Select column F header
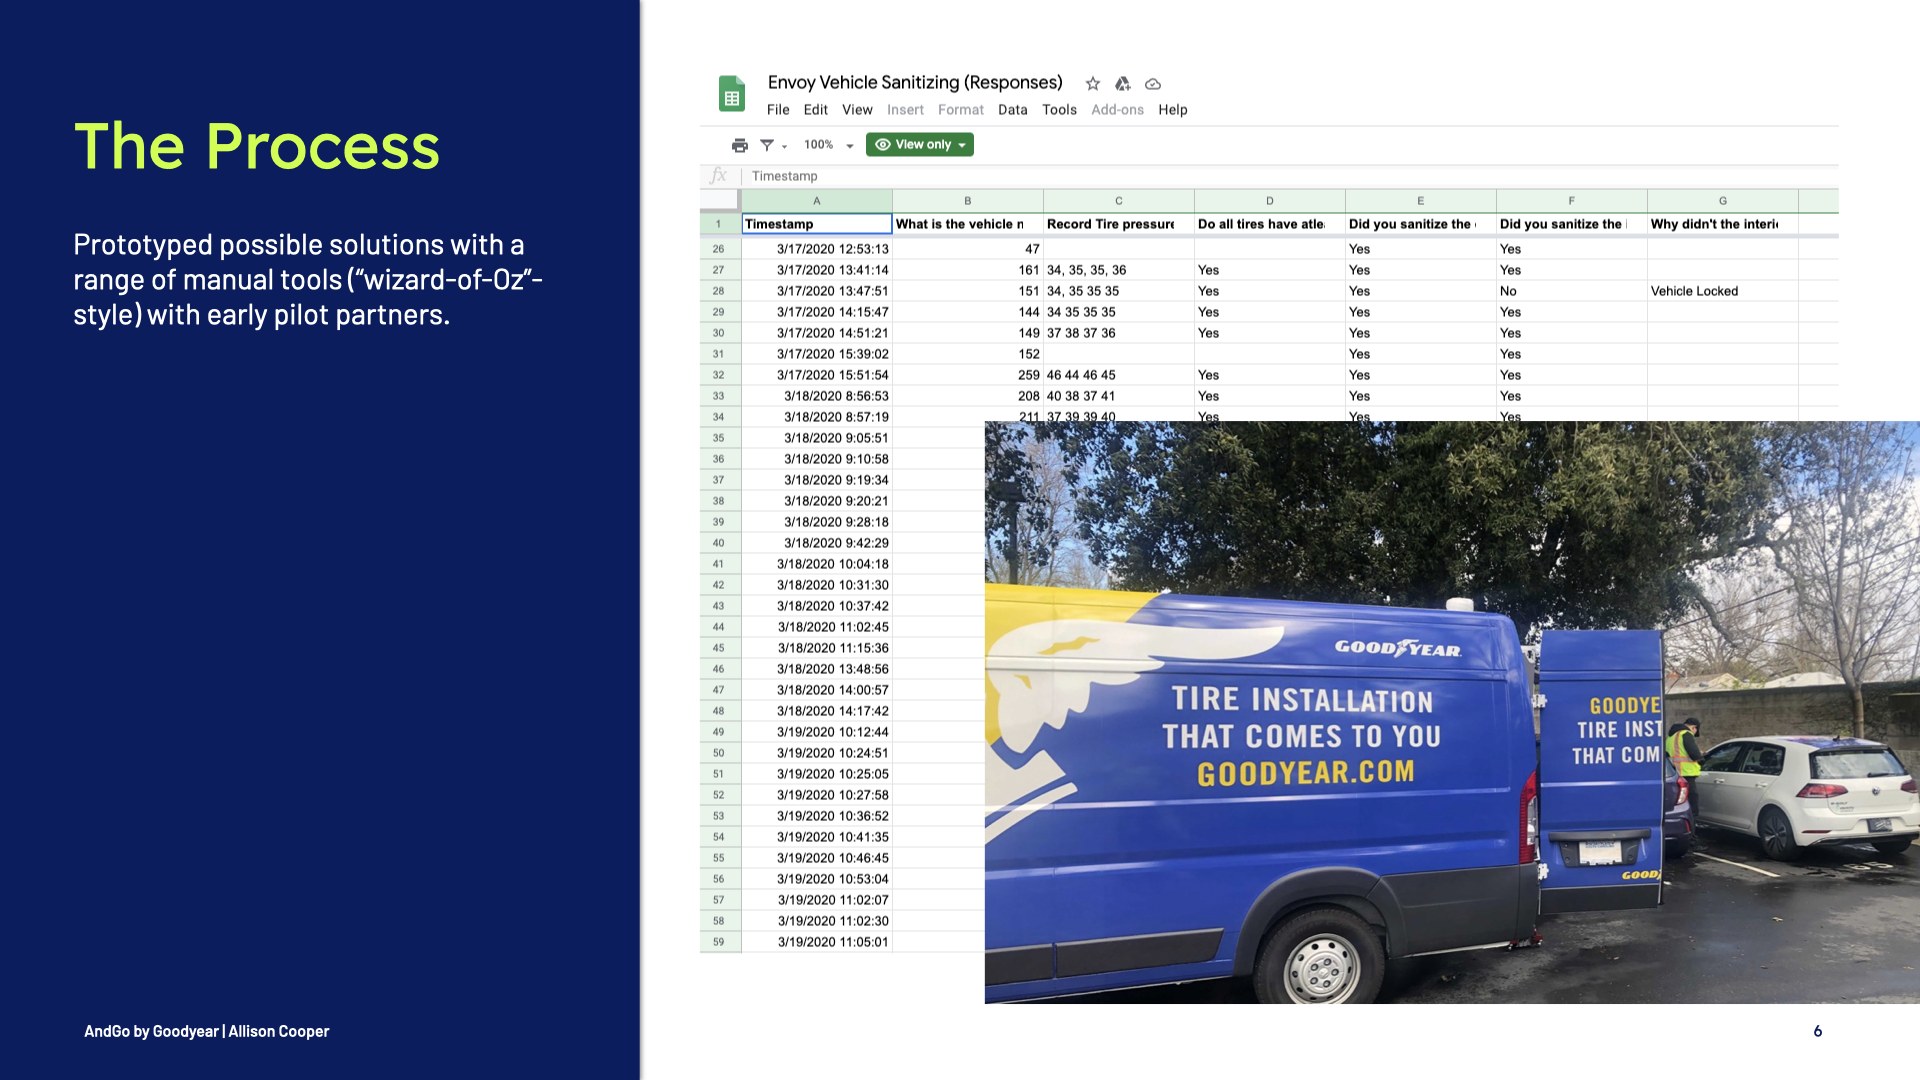Viewport: 1920px width, 1080px height. (x=1572, y=201)
